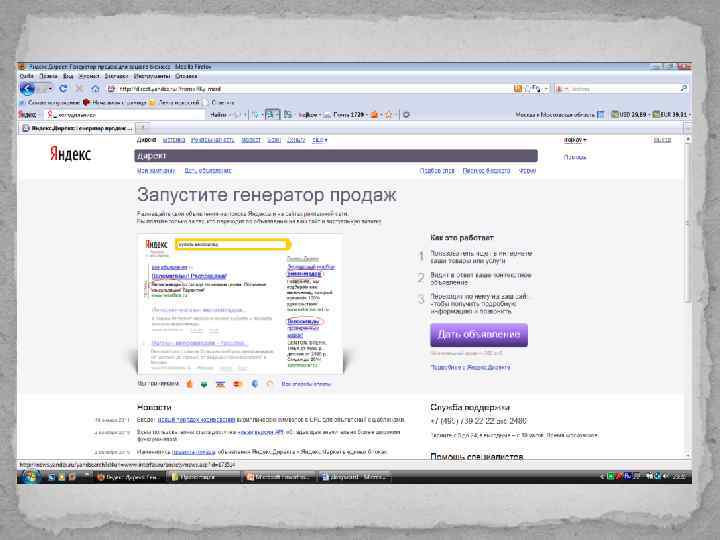Click the Yandex logo on the Yandex toolbar
The height and width of the screenshot is (540, 720).
[27, 115]
